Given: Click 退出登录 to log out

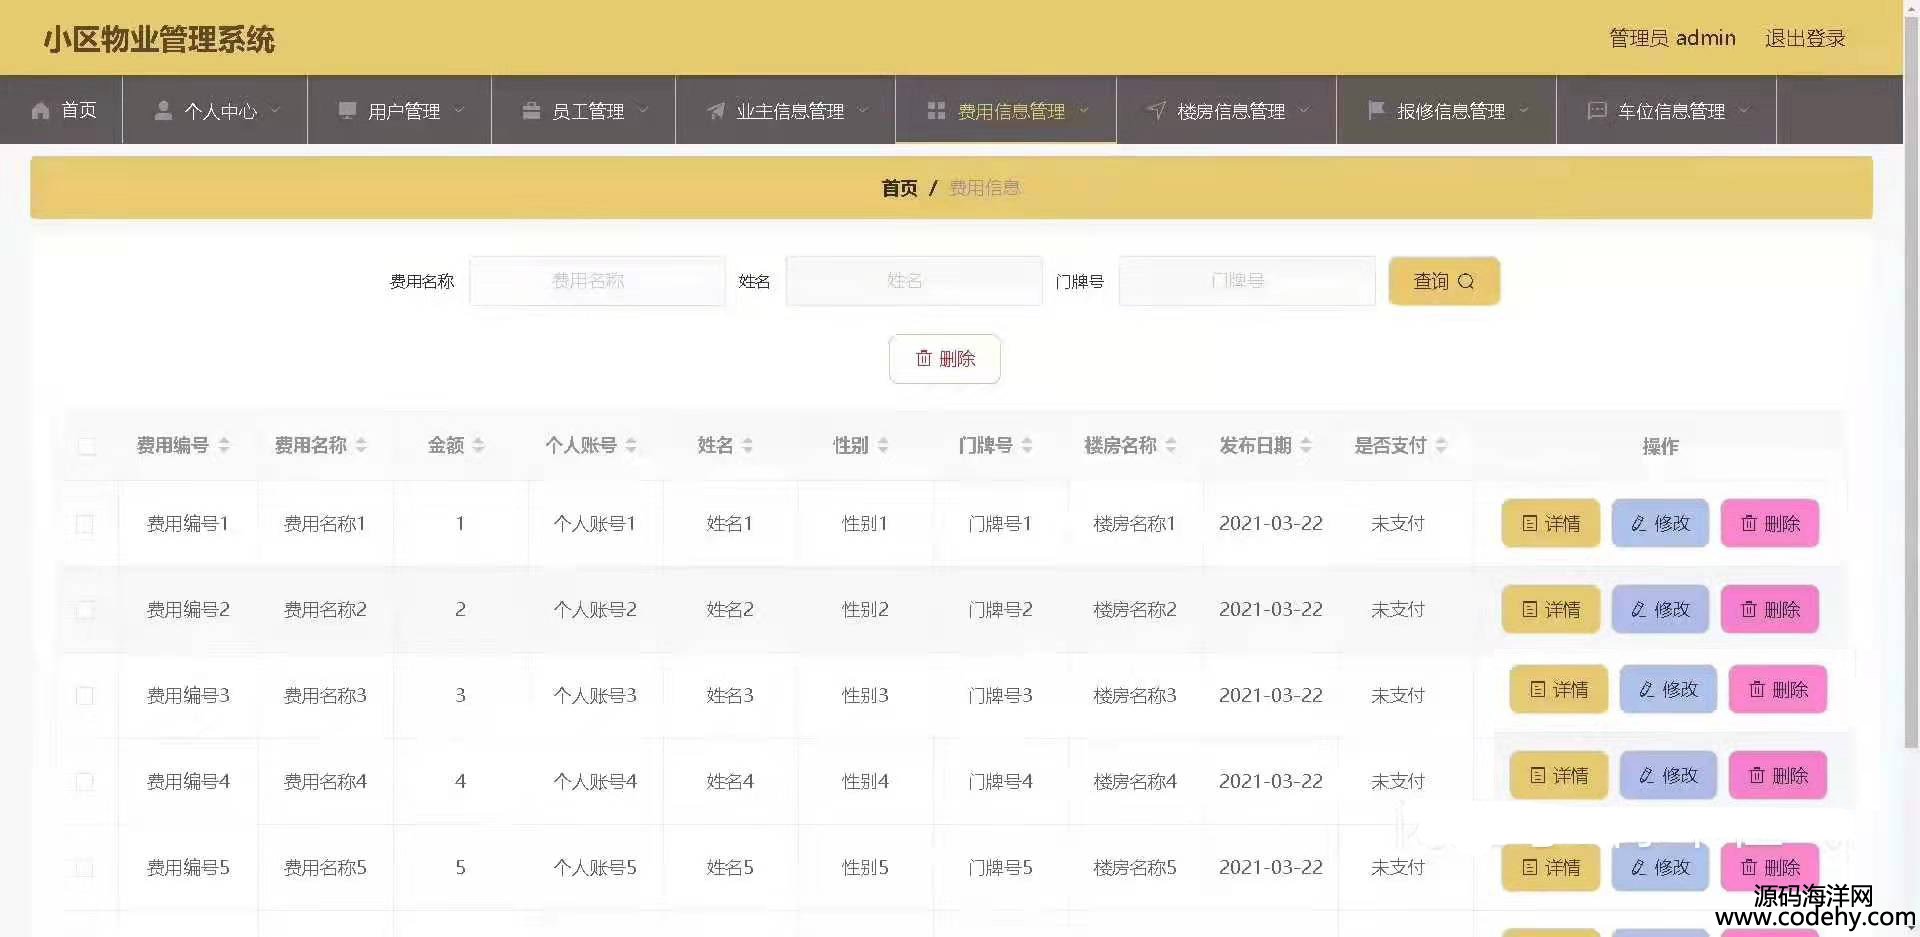Looking at the screenshot, I should click(x=1804, y=38).
